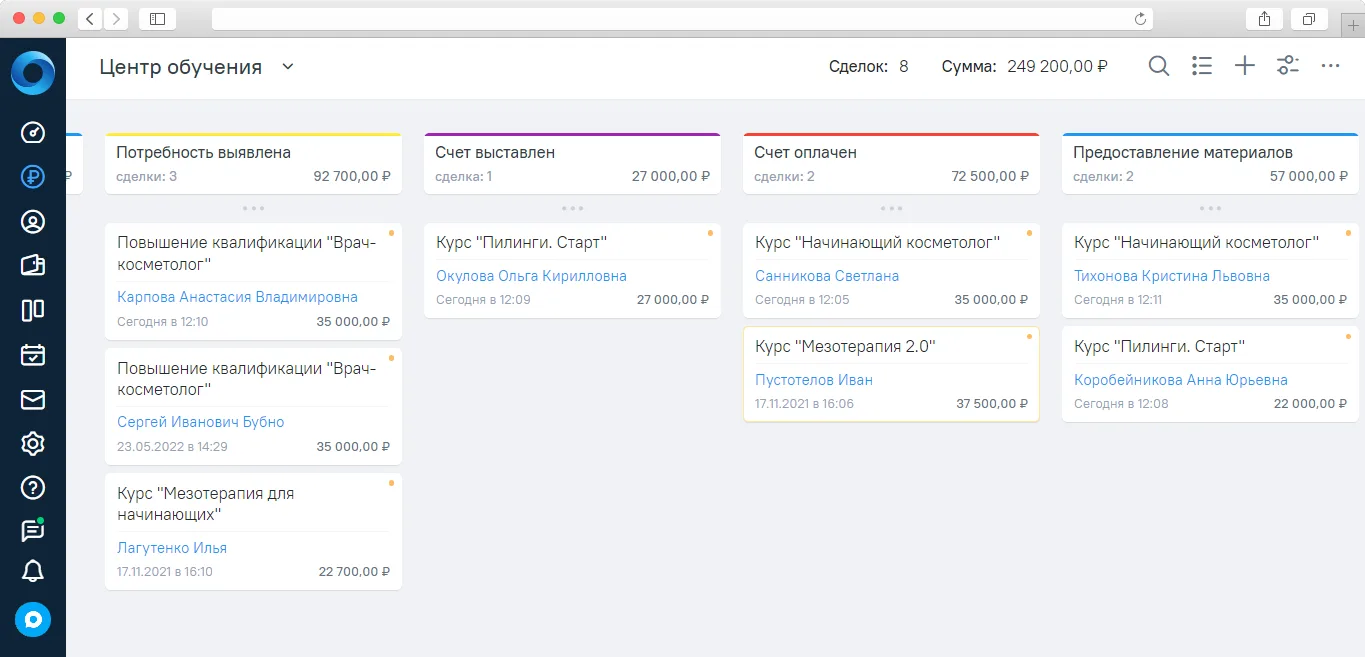Add a new deal with plus icon
The height and width of the screenshot is (657, 1365).
click(x=1244, y=66)
